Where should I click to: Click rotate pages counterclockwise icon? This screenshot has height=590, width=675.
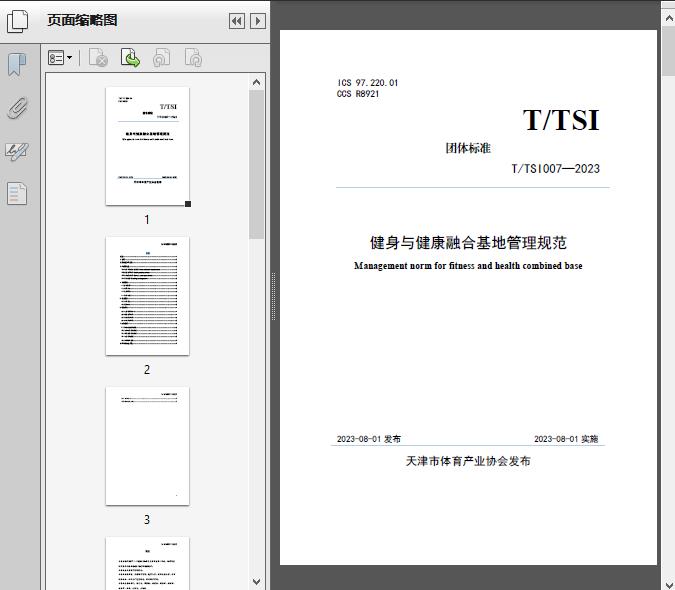(161, 58)
